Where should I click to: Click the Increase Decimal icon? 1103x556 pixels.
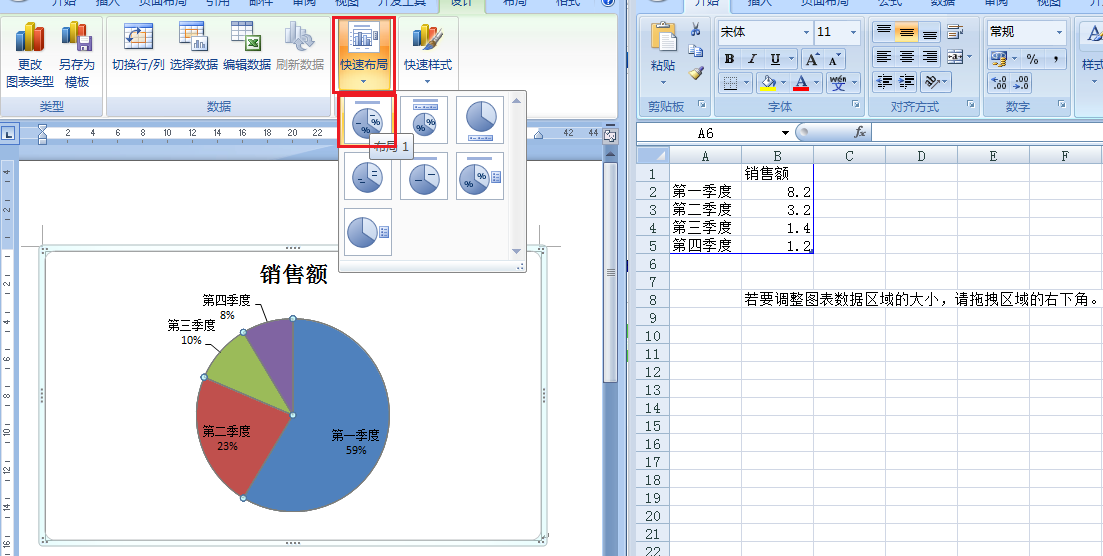tap(998, 83)
